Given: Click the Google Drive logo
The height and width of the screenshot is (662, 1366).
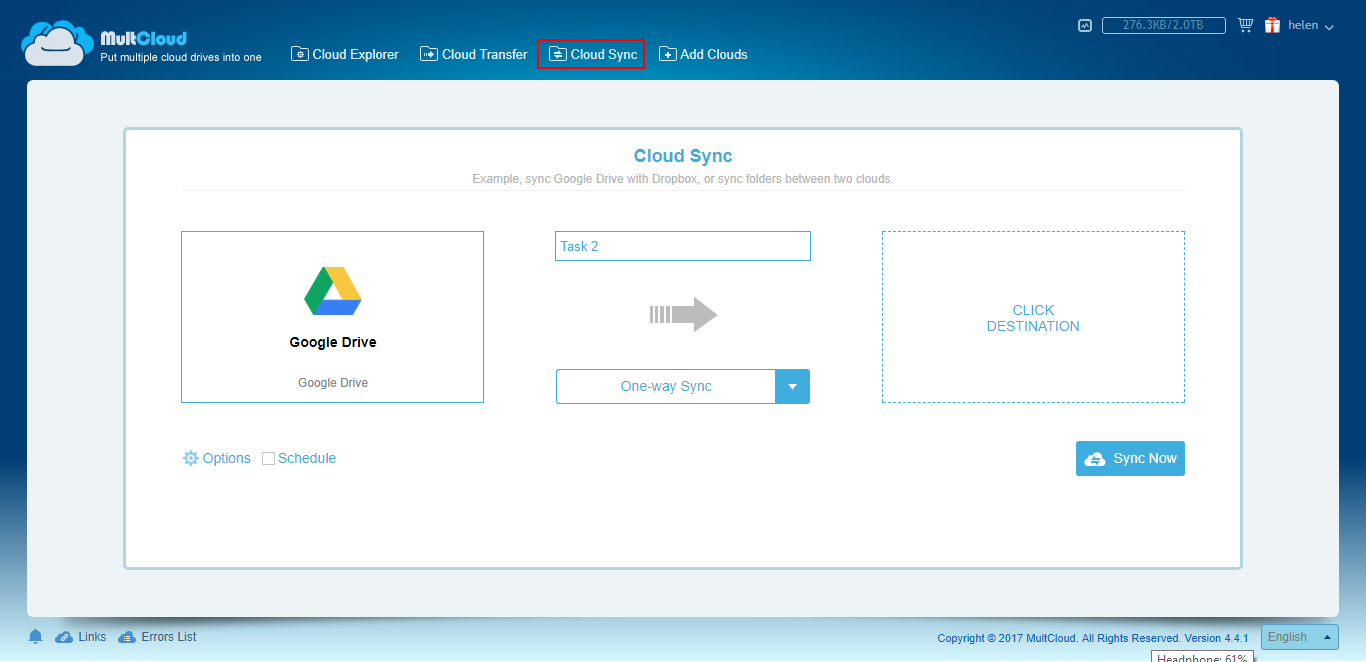Looking at the screenshot, I should click(333, 291).
